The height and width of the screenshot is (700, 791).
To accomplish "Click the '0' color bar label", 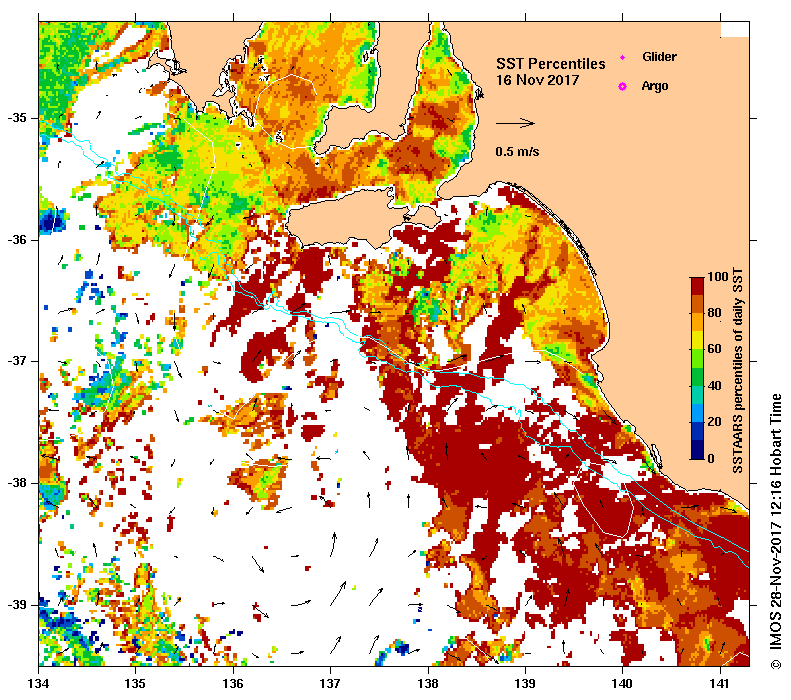I will (x=711, y=458).
